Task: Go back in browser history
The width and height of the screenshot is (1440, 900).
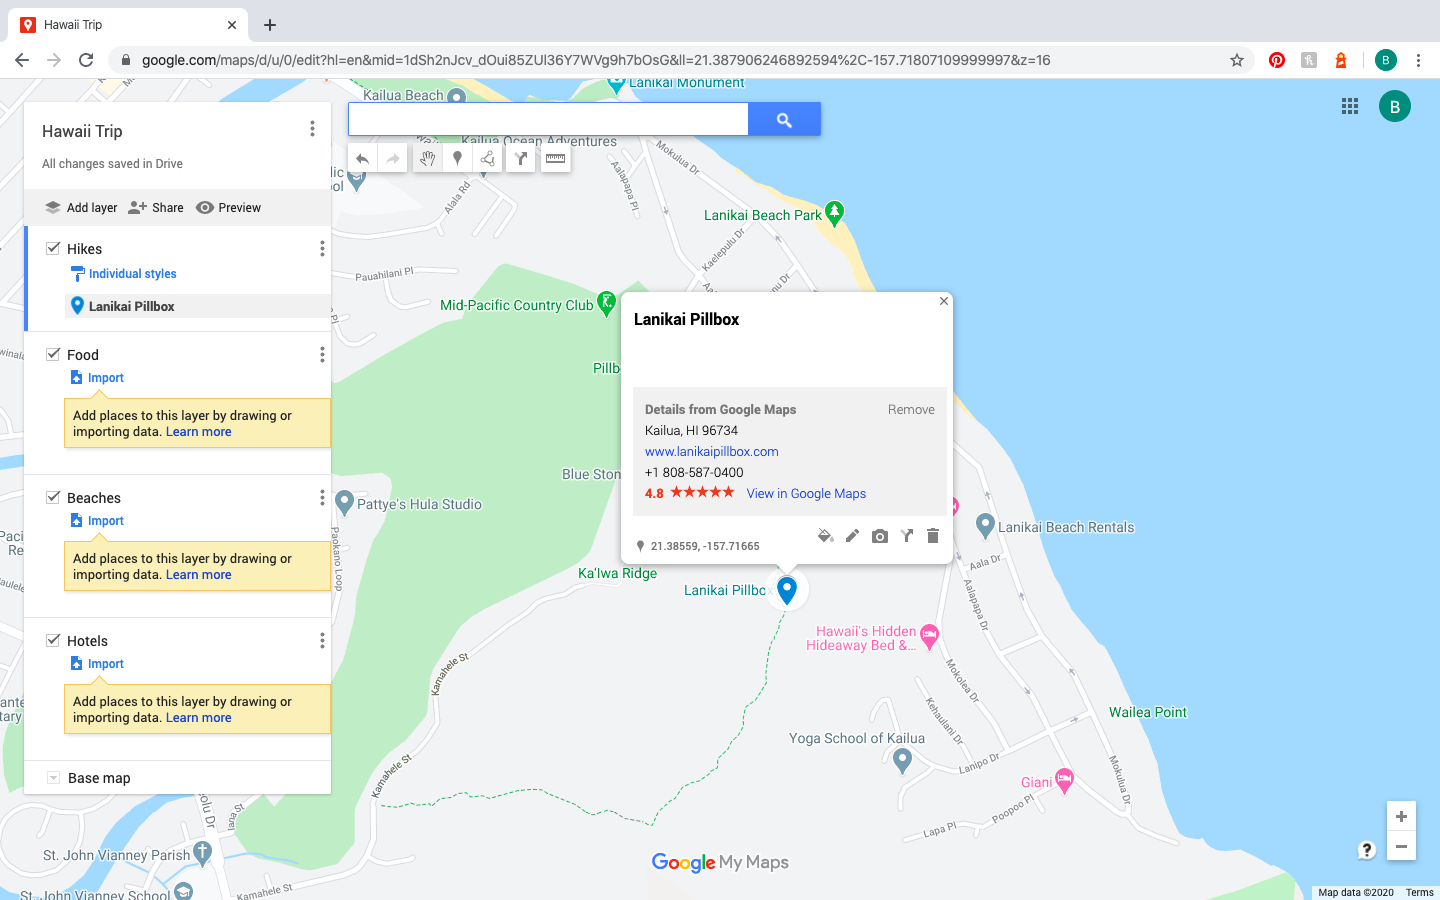Action: 22,60
